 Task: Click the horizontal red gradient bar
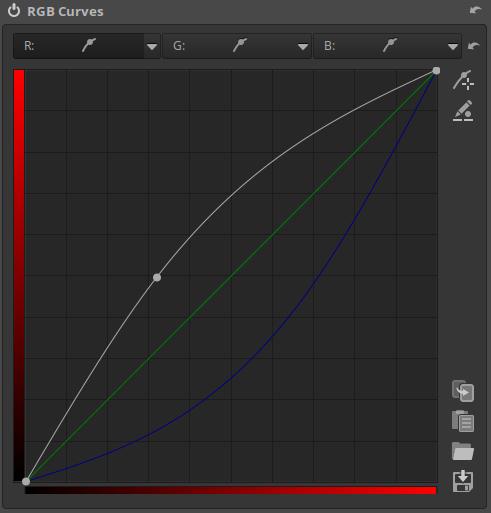(230, 490)
